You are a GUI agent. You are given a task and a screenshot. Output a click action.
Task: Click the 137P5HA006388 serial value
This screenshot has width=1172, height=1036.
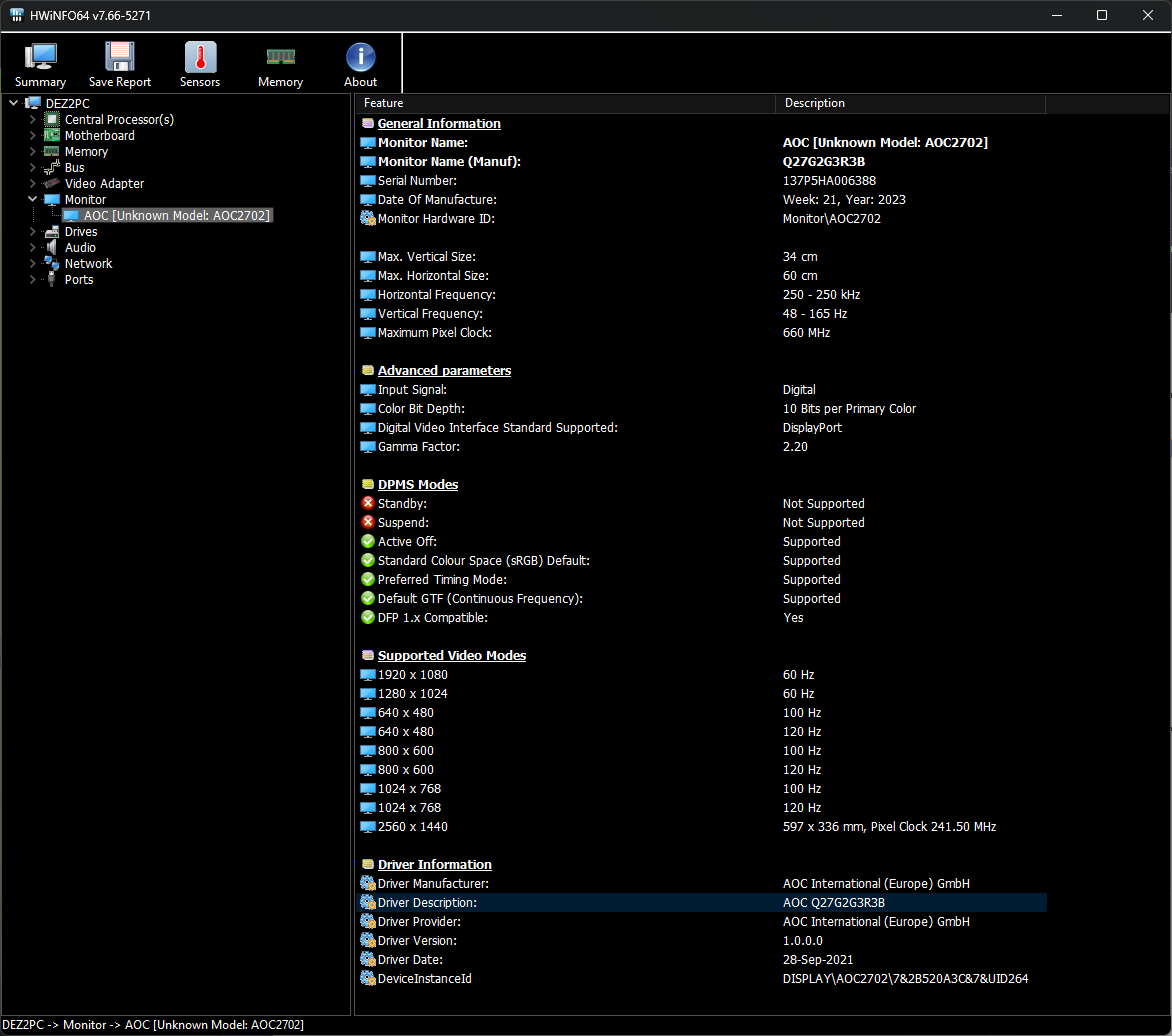[829, 180]
